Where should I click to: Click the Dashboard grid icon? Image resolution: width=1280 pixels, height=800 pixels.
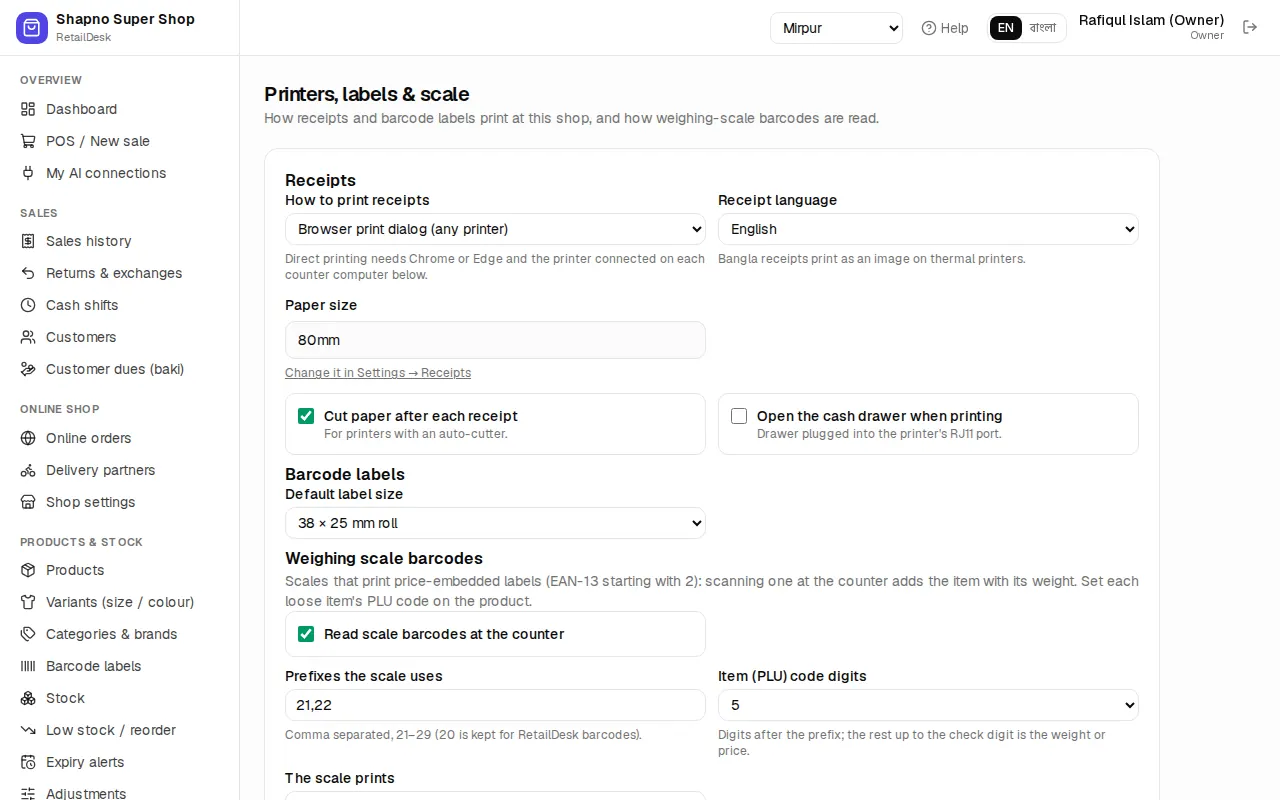pyautogui.click(x=28, y=109)
